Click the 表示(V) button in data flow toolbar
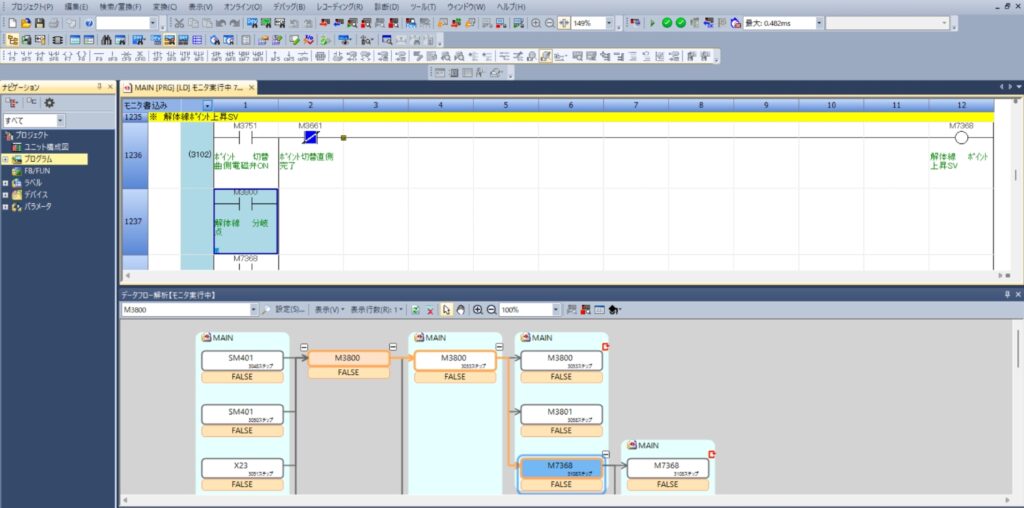The height and width of the screenshot is (508, 1024). (x=327, y=310)
